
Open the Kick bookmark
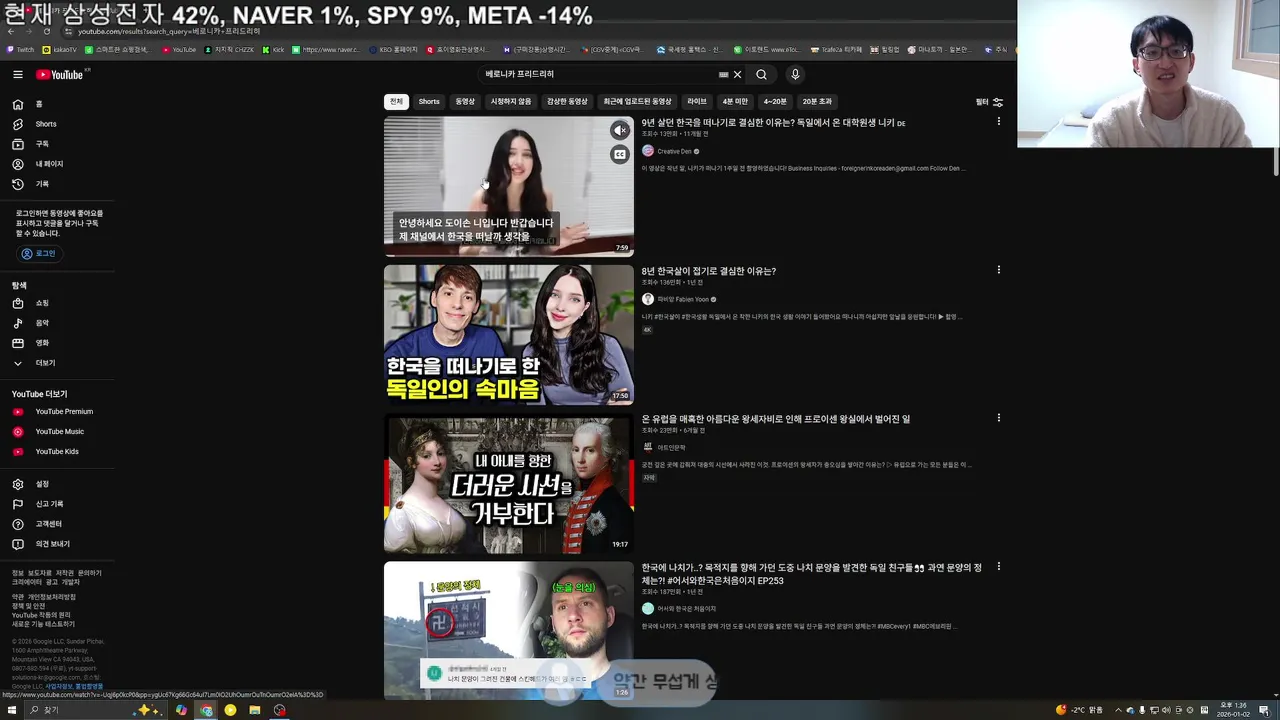coord(273,49)
